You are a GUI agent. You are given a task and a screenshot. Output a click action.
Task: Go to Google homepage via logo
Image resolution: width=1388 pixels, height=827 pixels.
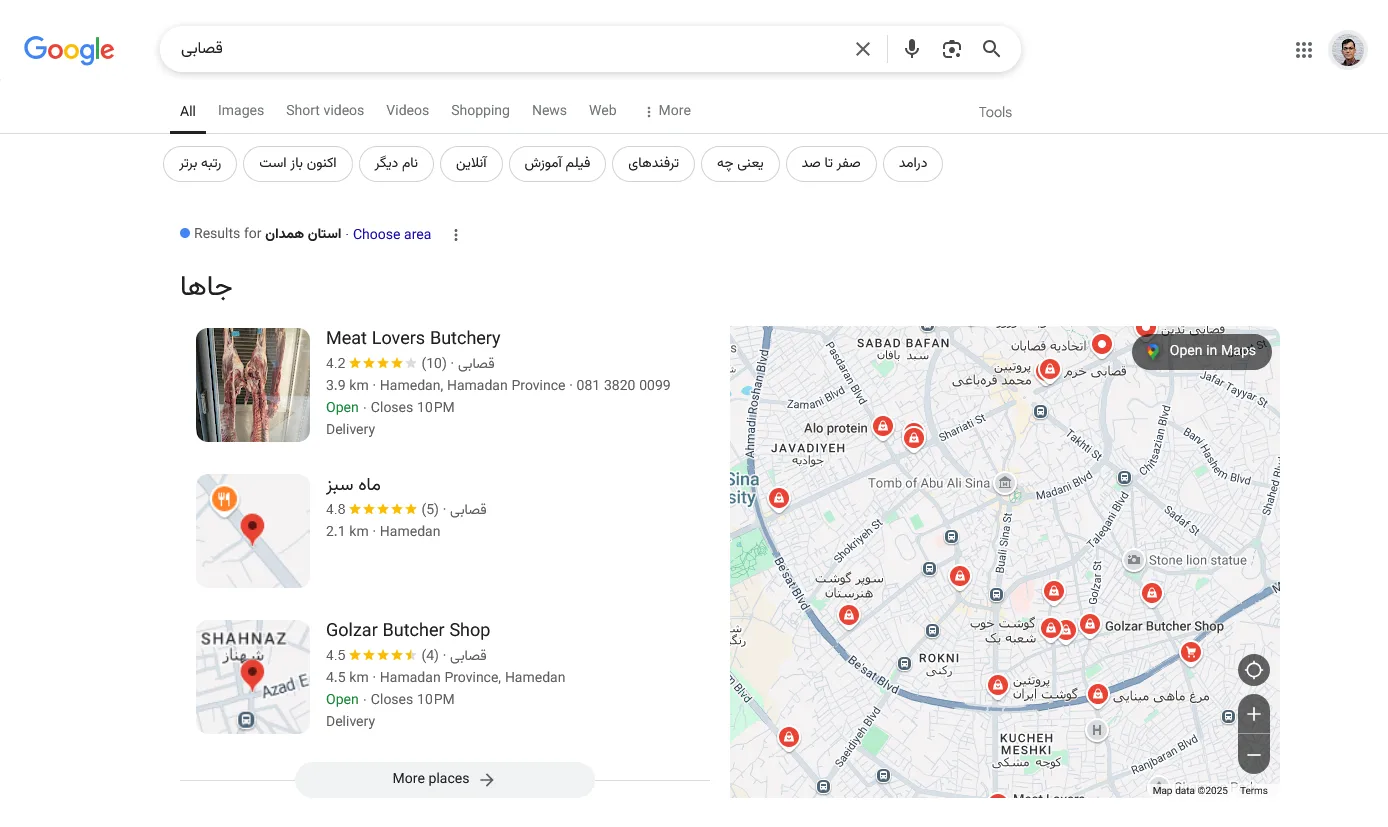[69, 50]
